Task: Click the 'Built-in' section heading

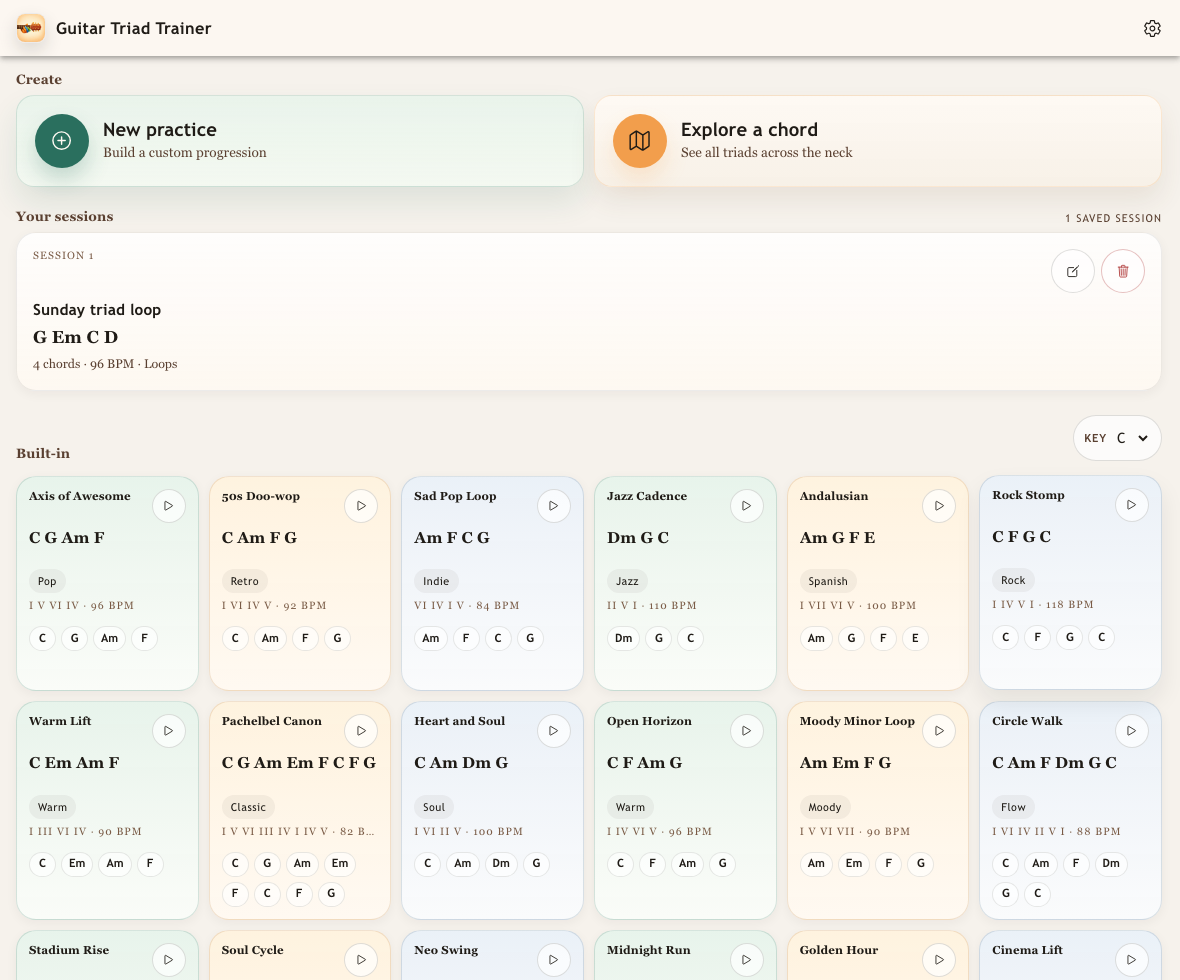Action: point(43,453)
